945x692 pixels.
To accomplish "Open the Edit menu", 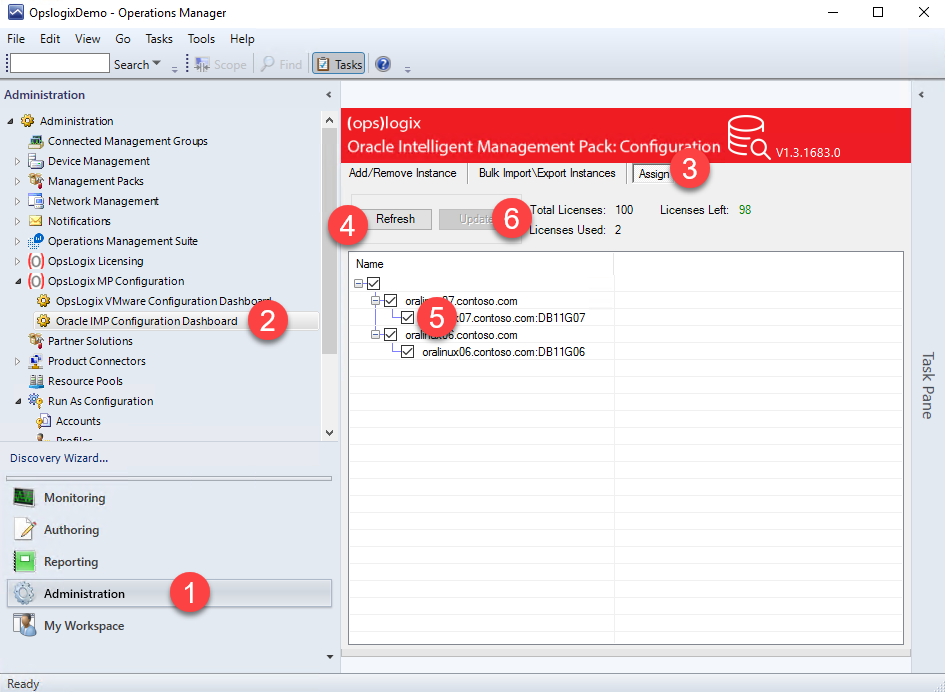I will (x=50, y=39).
